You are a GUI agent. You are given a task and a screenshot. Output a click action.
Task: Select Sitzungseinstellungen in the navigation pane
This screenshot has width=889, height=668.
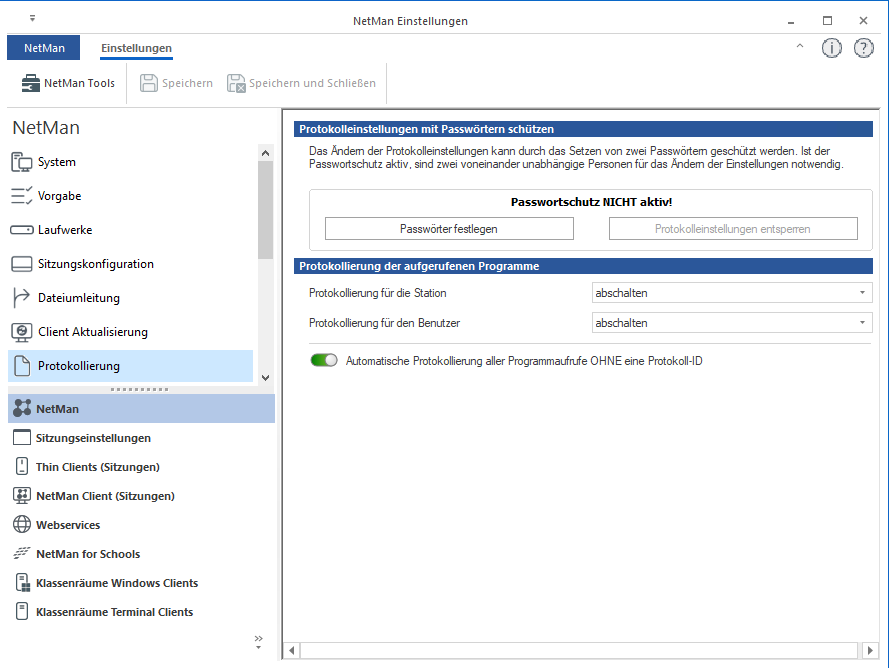pyautogui.click(x=93, y=438)
